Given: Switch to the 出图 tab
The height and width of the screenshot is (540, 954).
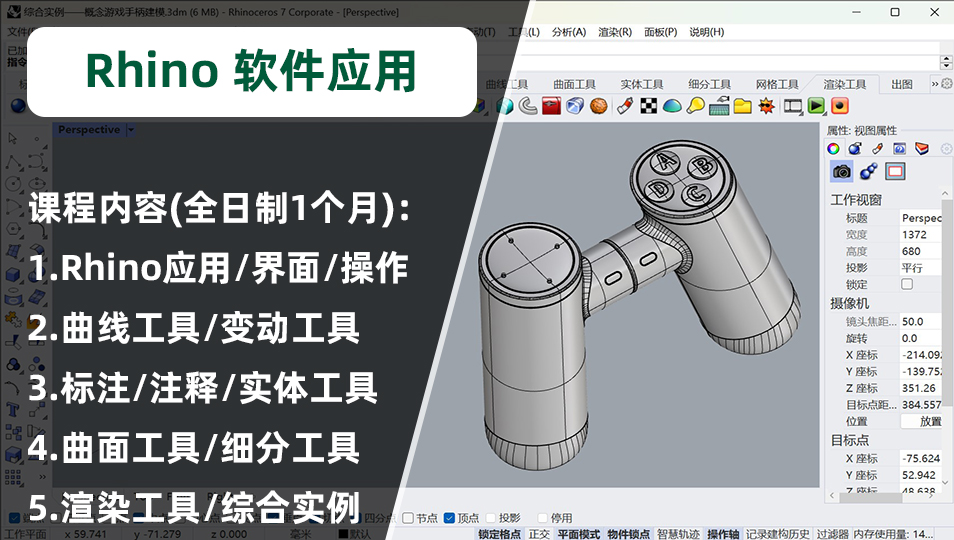Looking at the screenshot, I should tap(902, 84).
